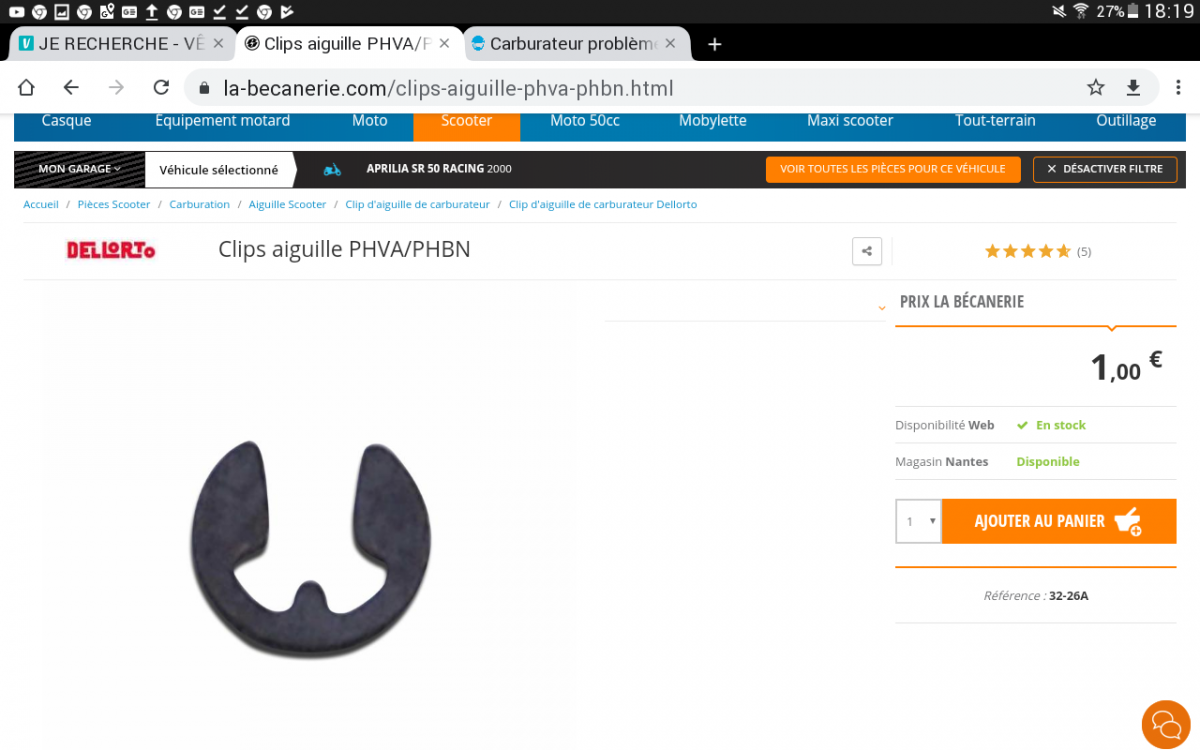The width and height of the screenshot is (1200, 750).
Task: Open the Mobylette menu
Action: coord(713,120)
